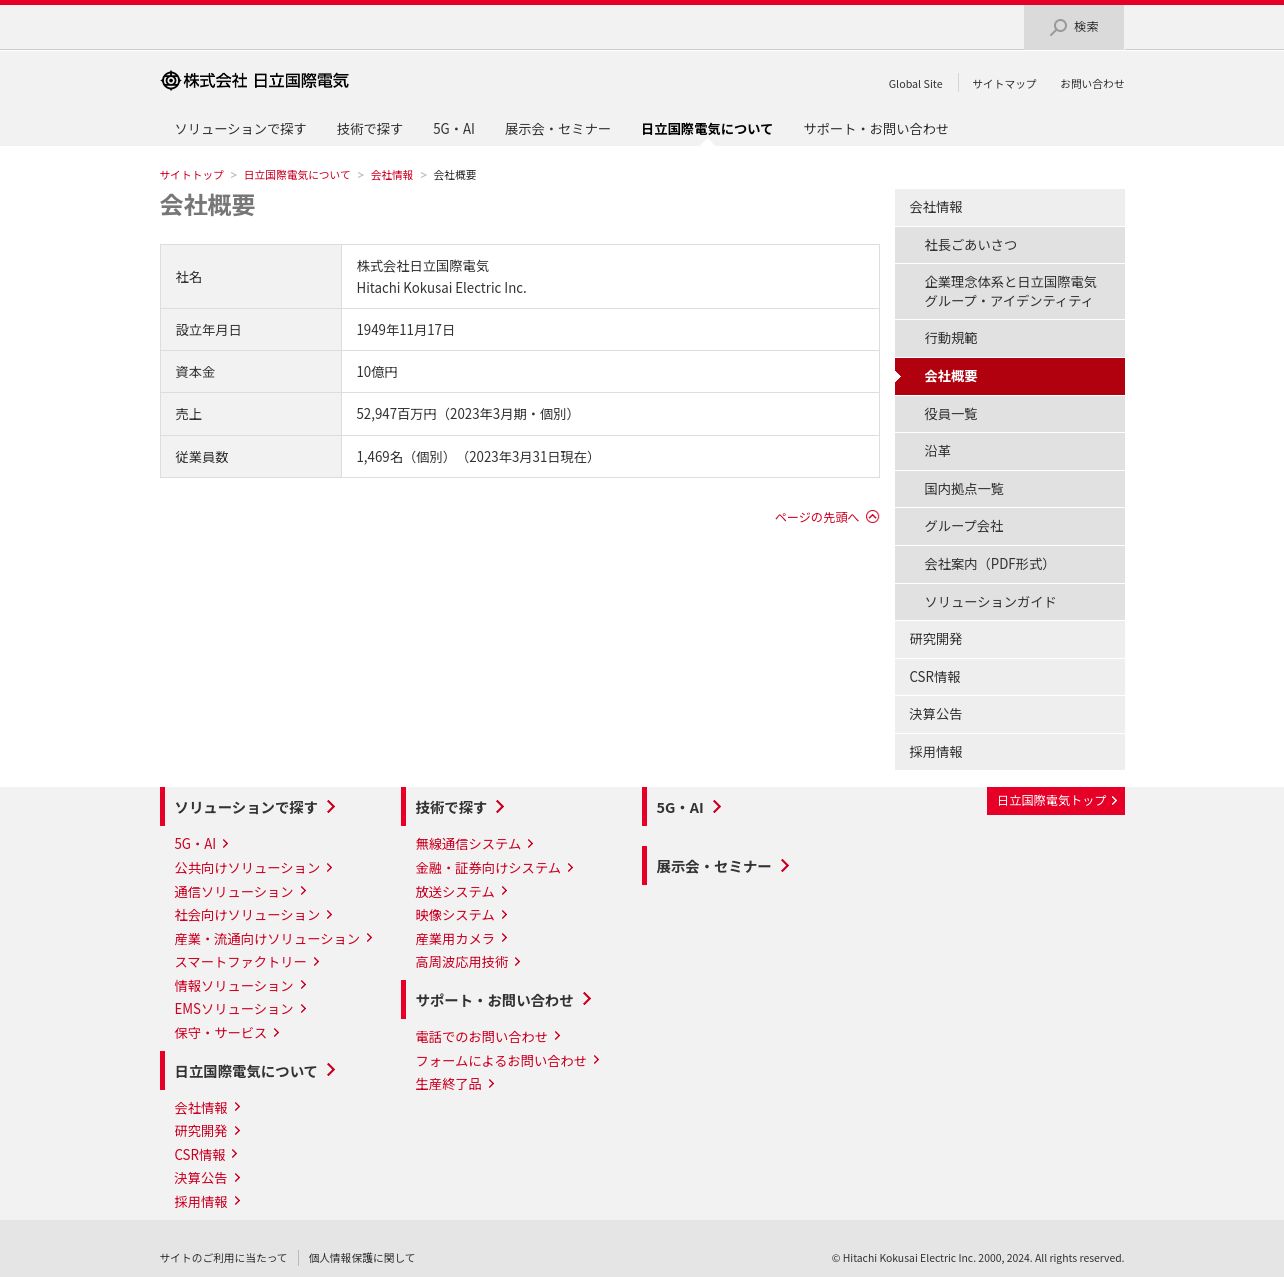Open 企業理念体系と日立国際電気グループ・アイデンティティ sidebar item
The width and height of the screenshot is (1284, 1277).
coord(1010,291)
